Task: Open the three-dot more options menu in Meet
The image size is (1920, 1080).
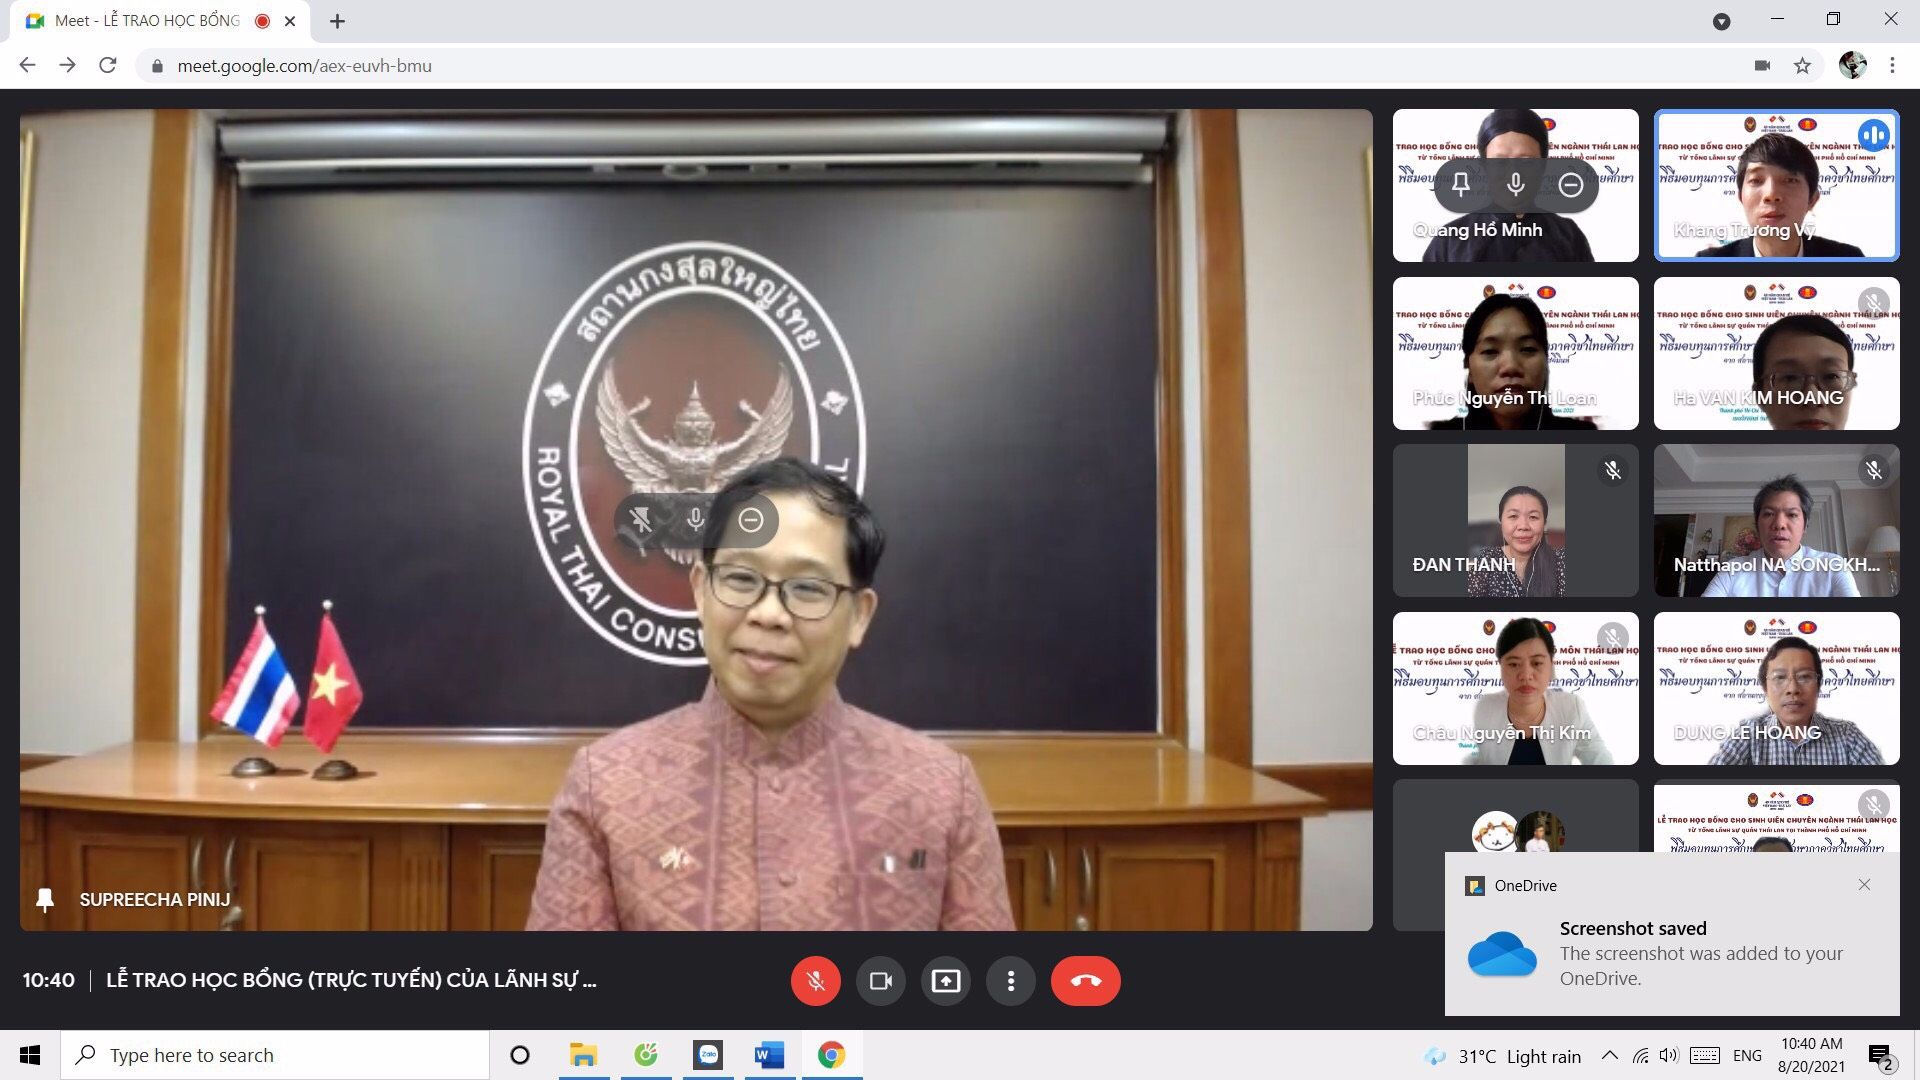Action: tap(1011, 981)
